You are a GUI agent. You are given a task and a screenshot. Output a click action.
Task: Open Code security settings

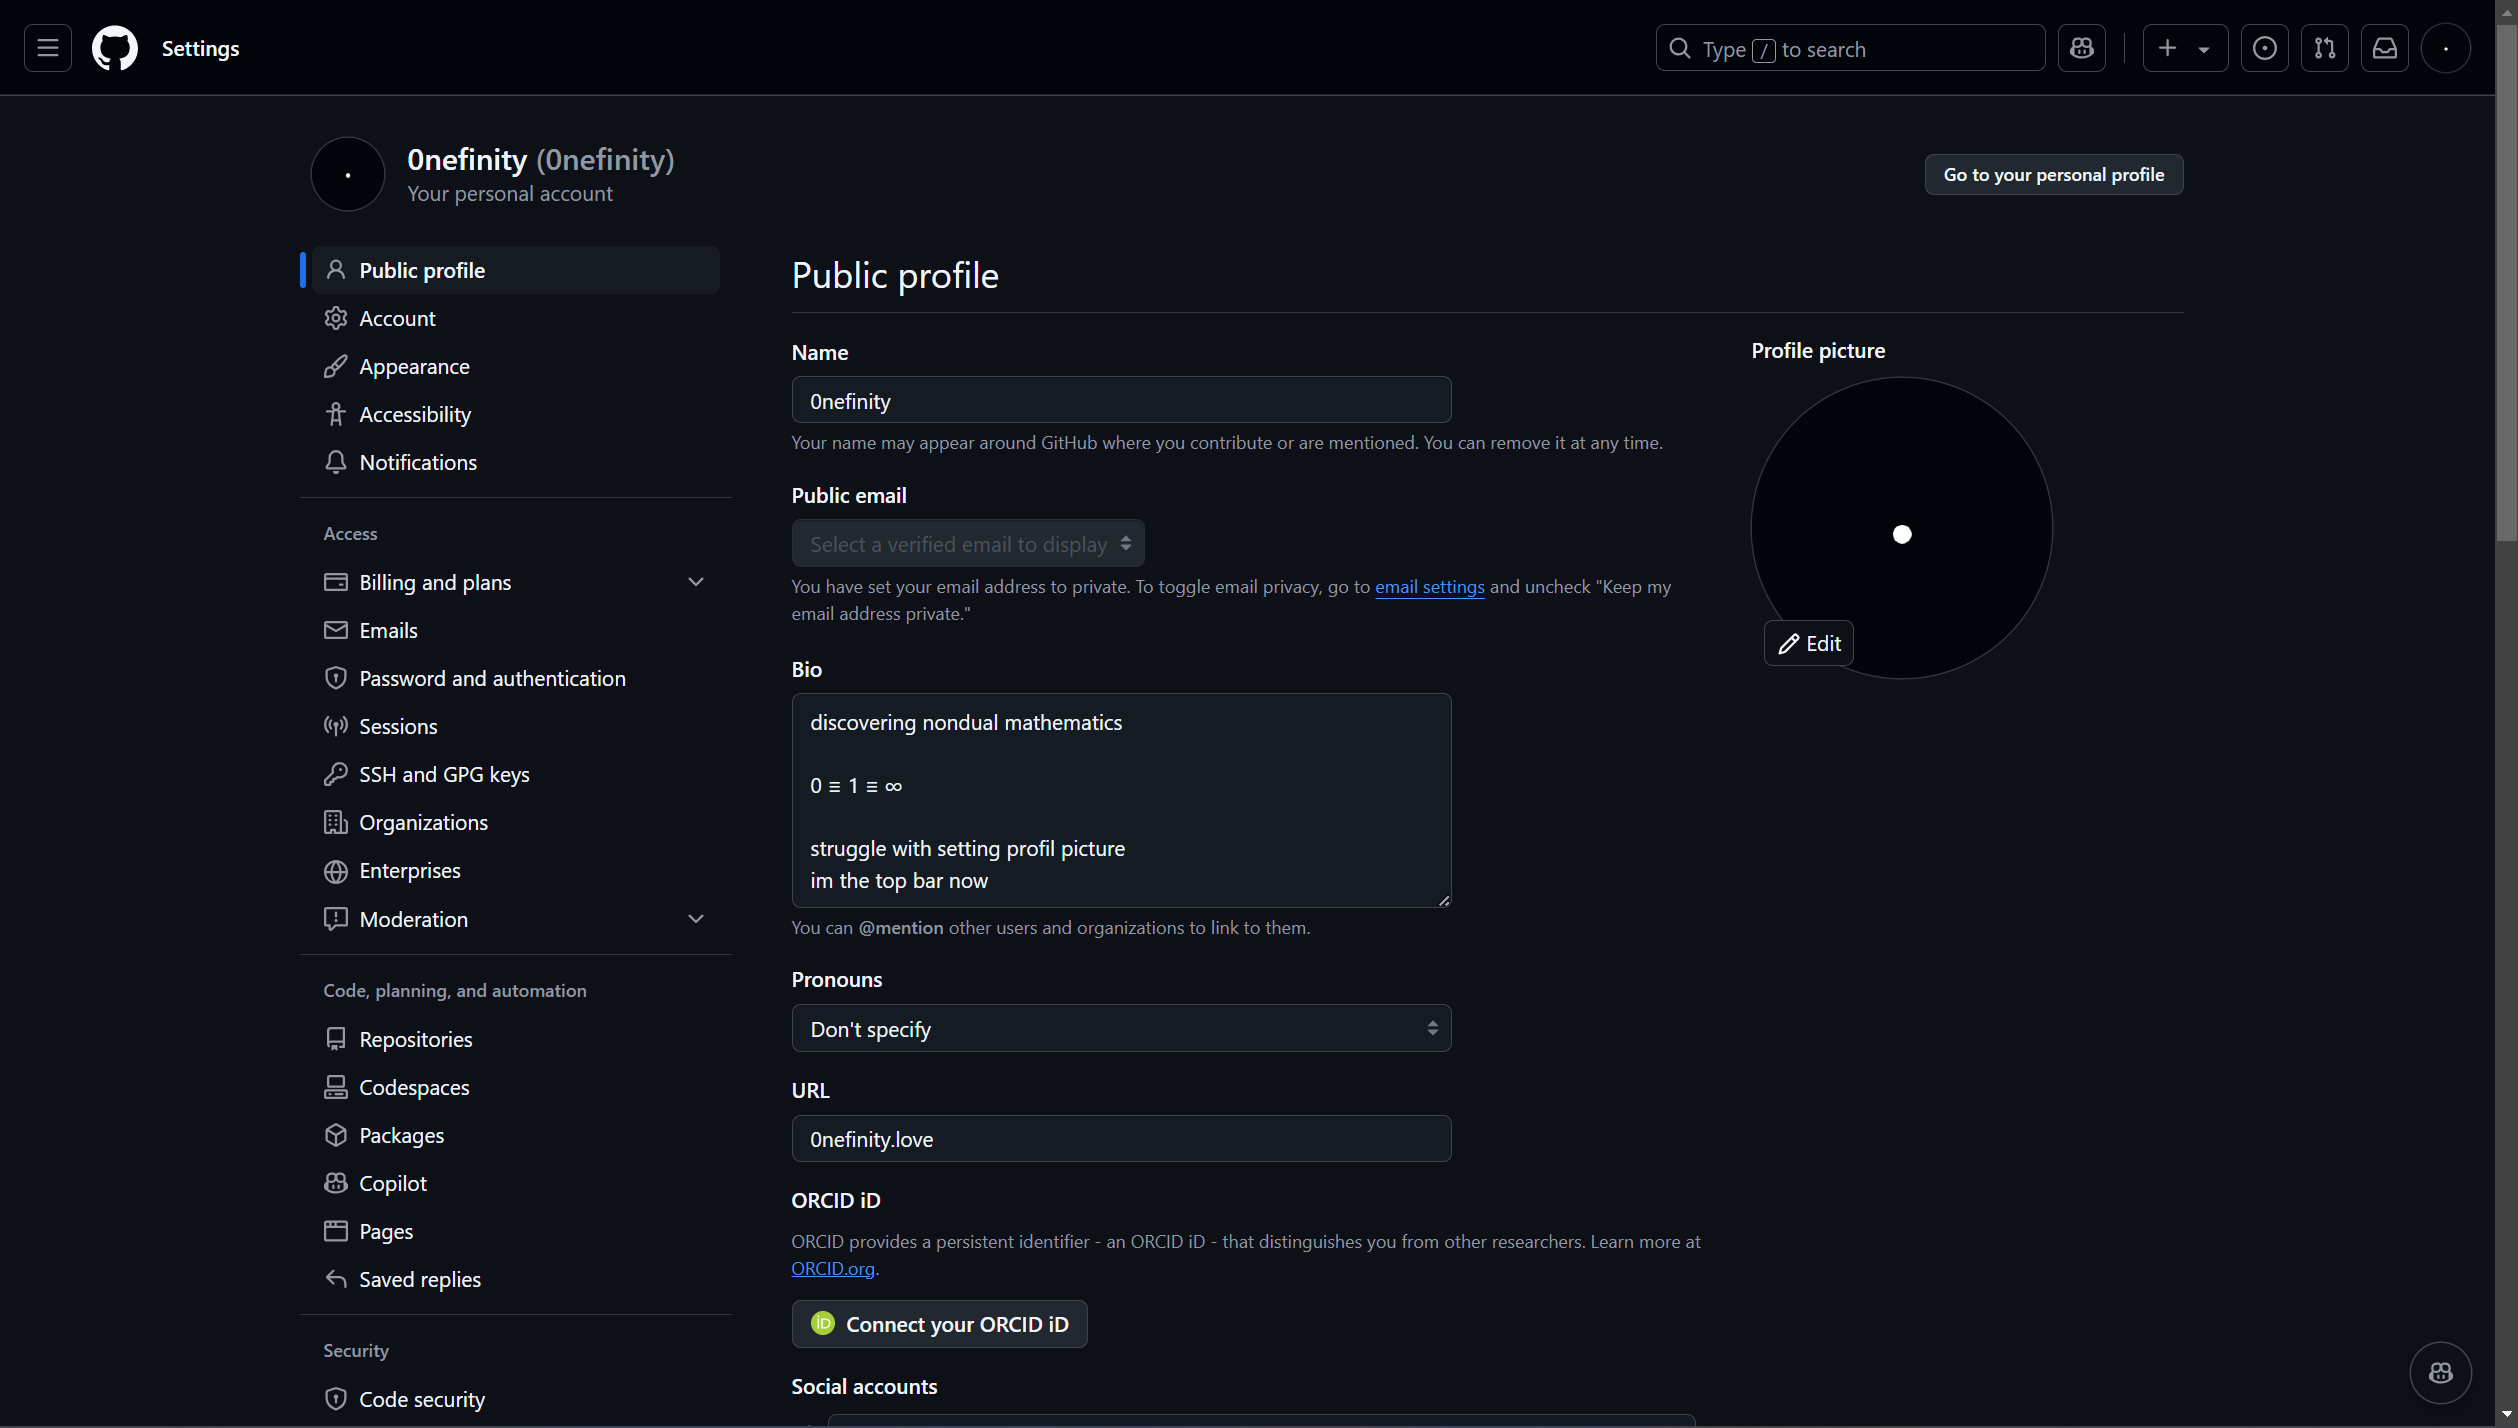click(516, 1399)
